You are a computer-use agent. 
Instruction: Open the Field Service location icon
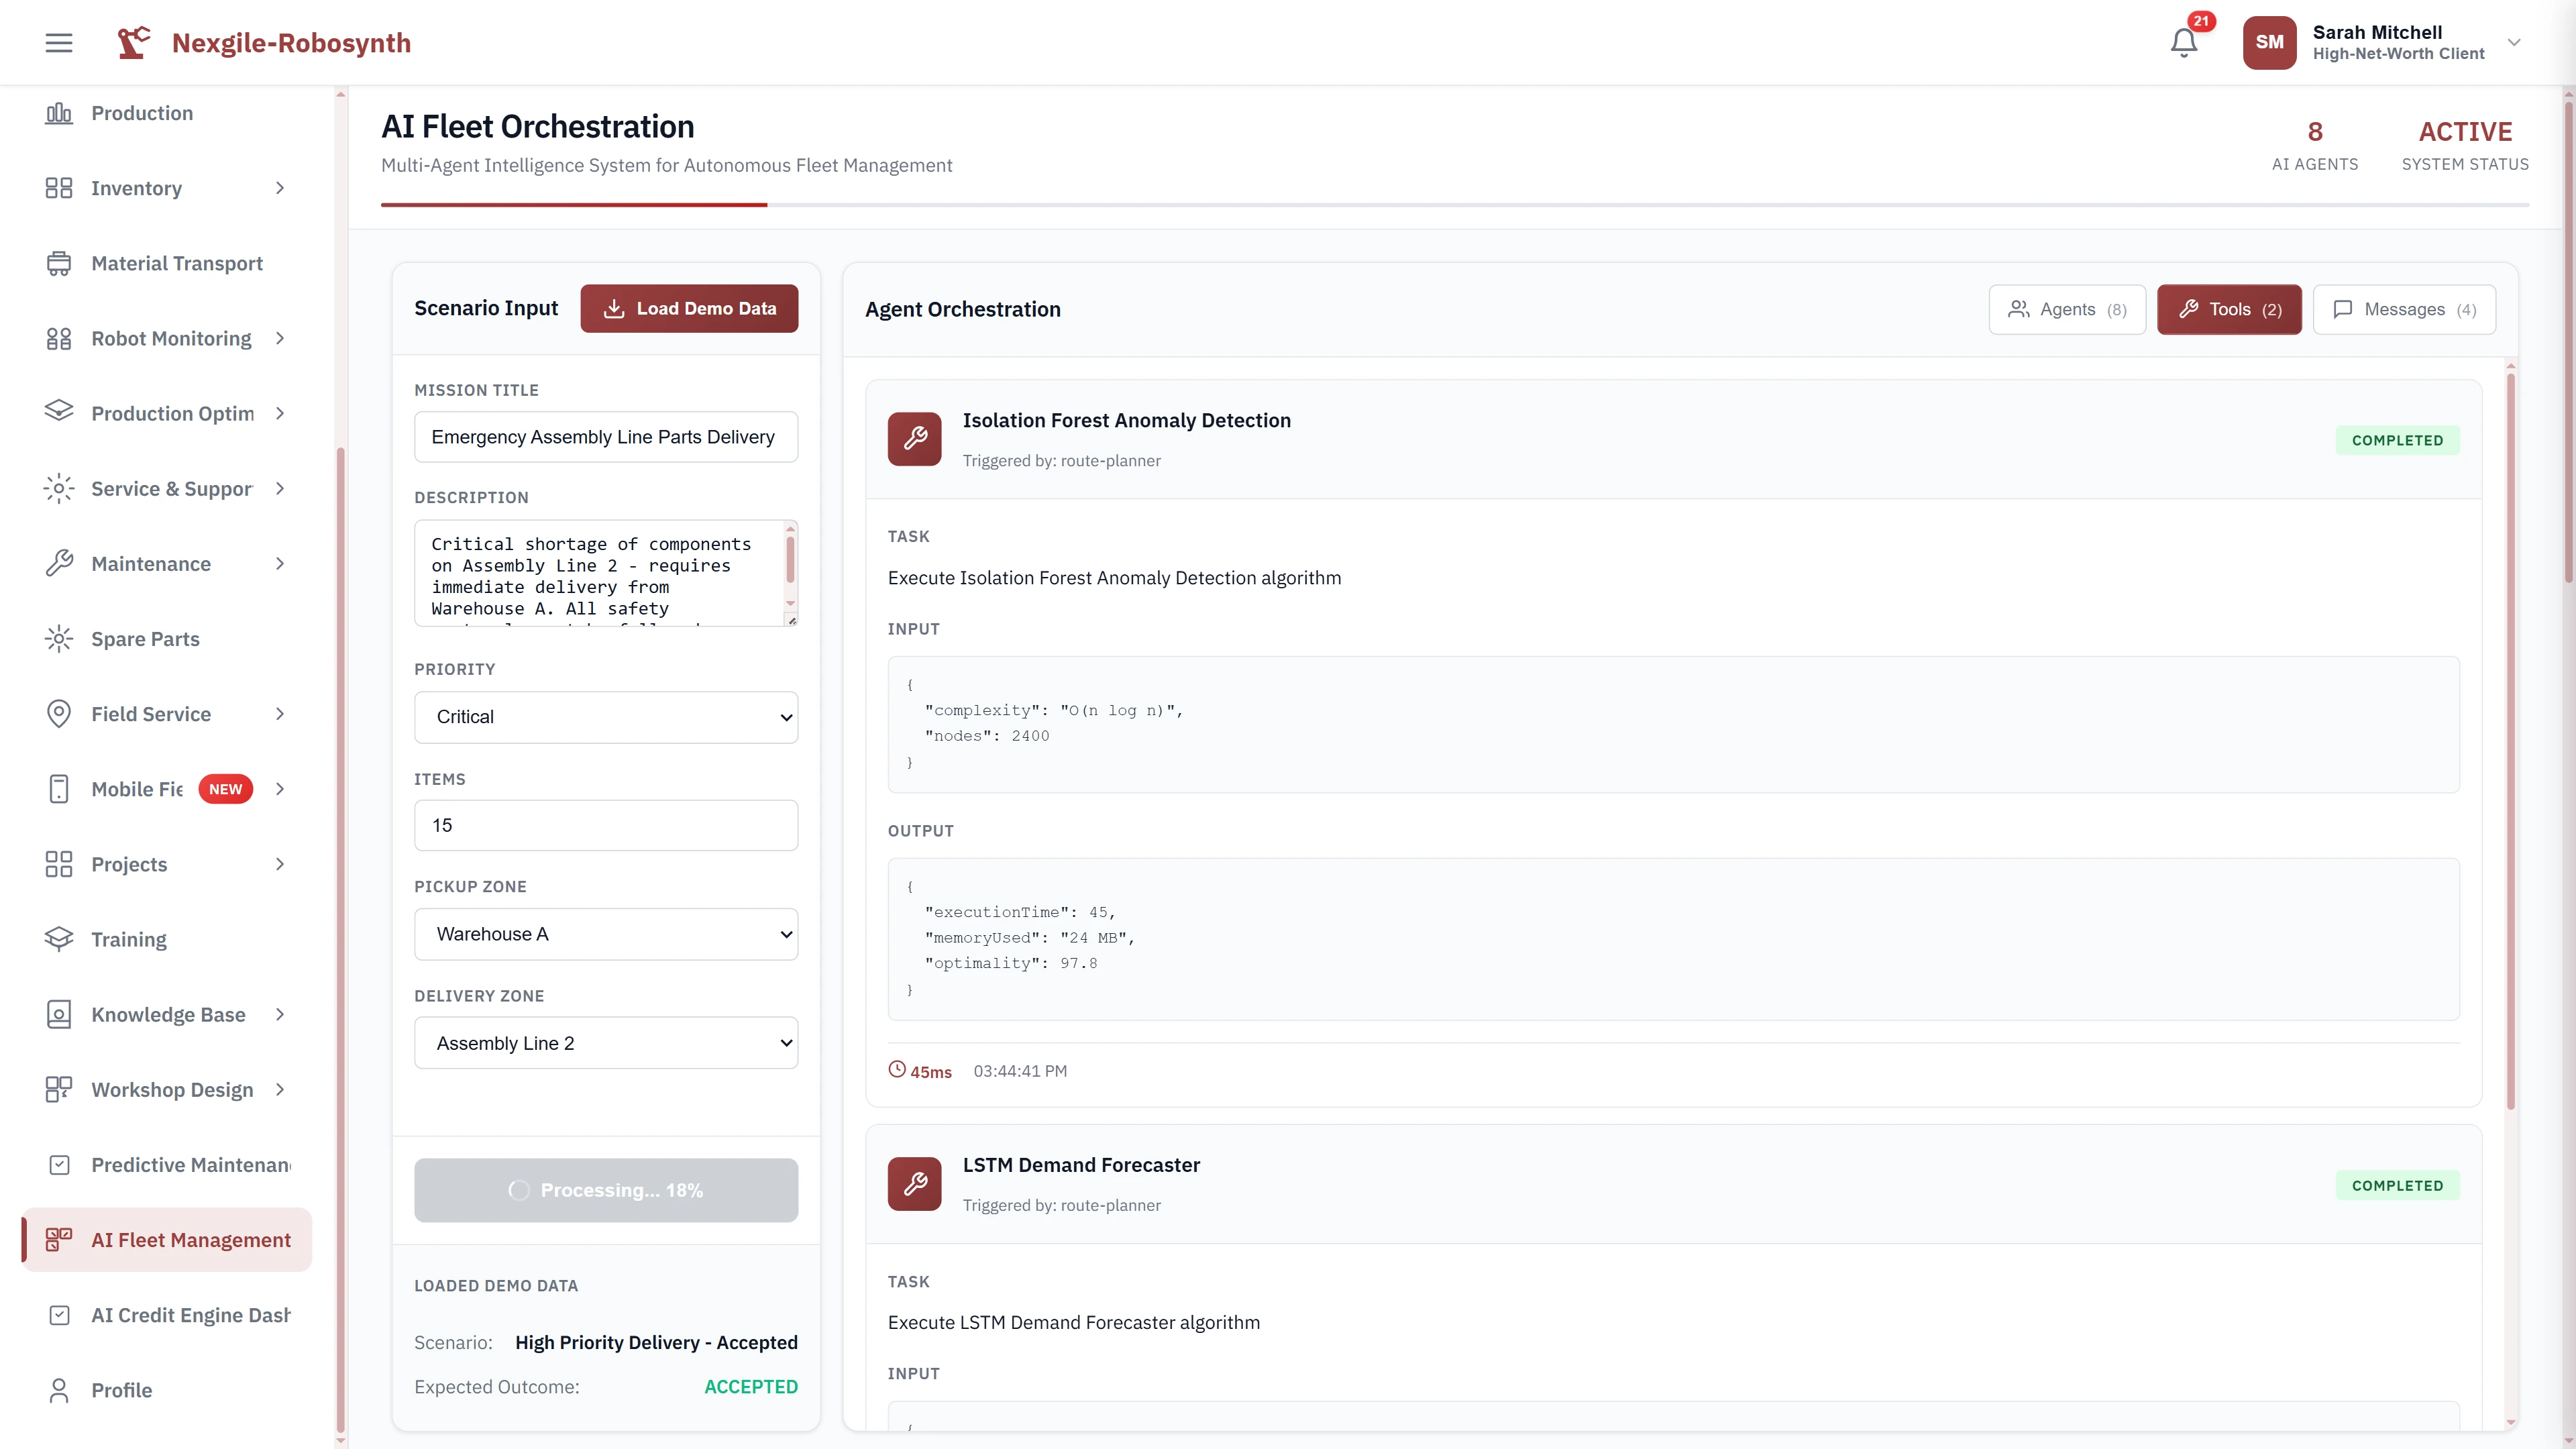coord(58,713)
